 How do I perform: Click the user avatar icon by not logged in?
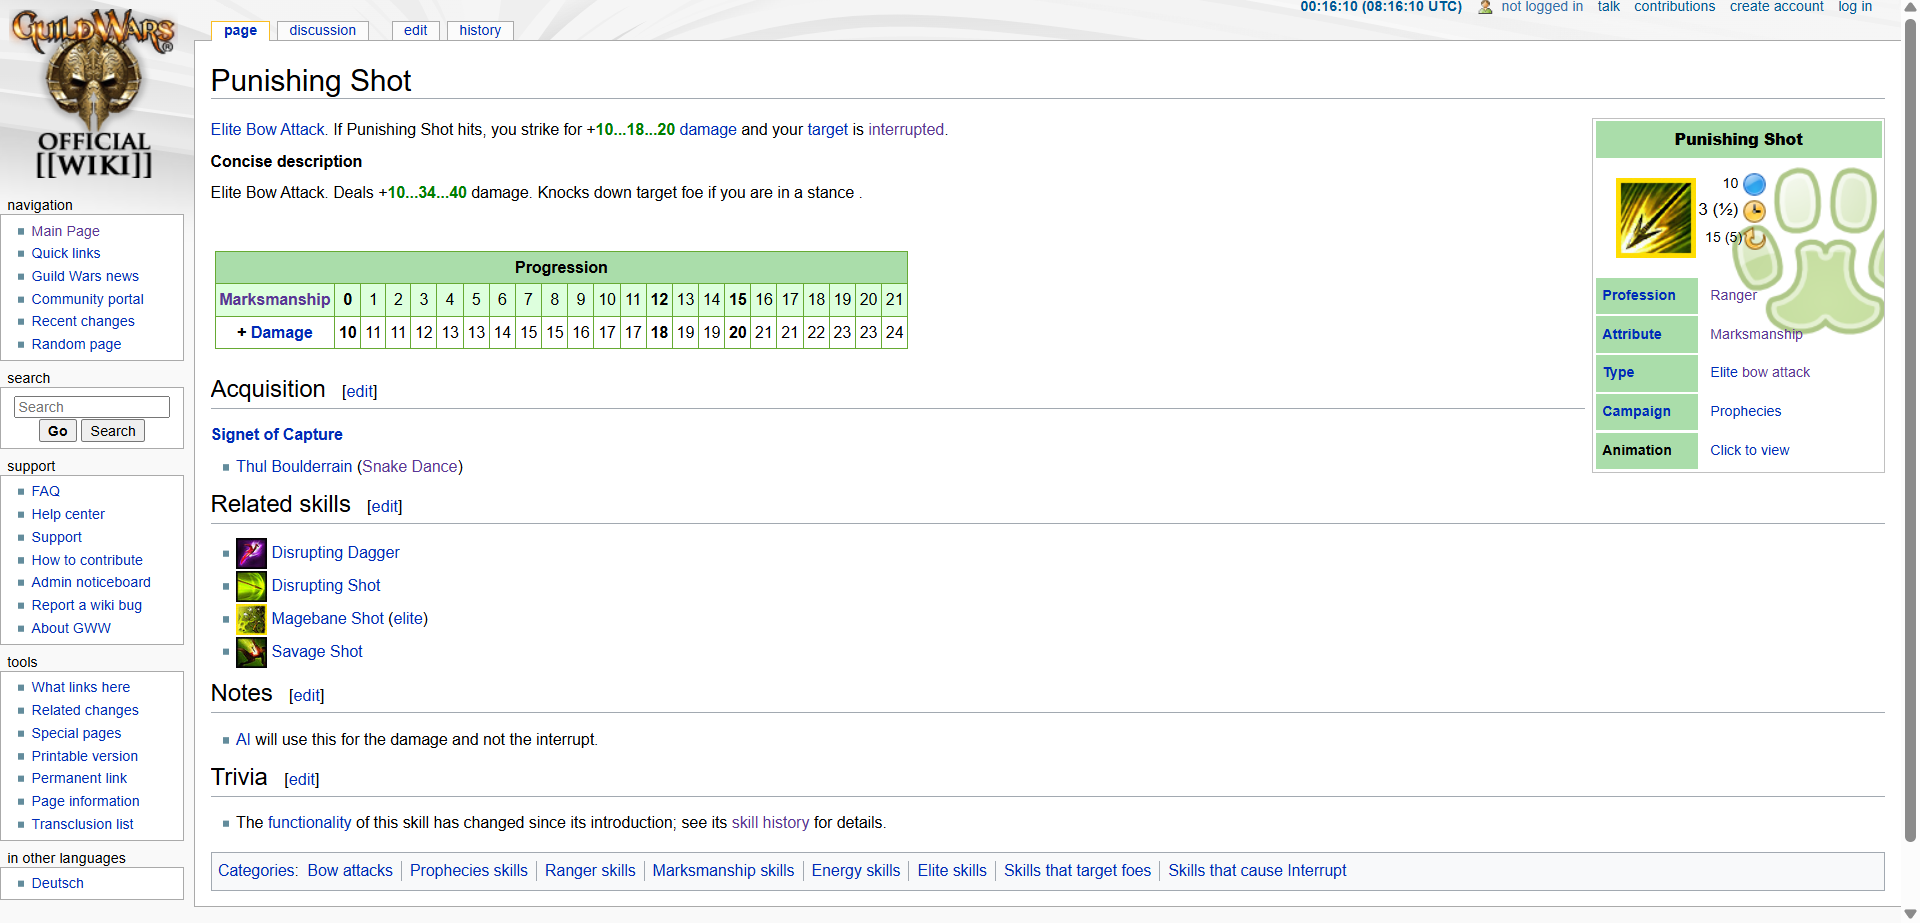point(1485,7)
